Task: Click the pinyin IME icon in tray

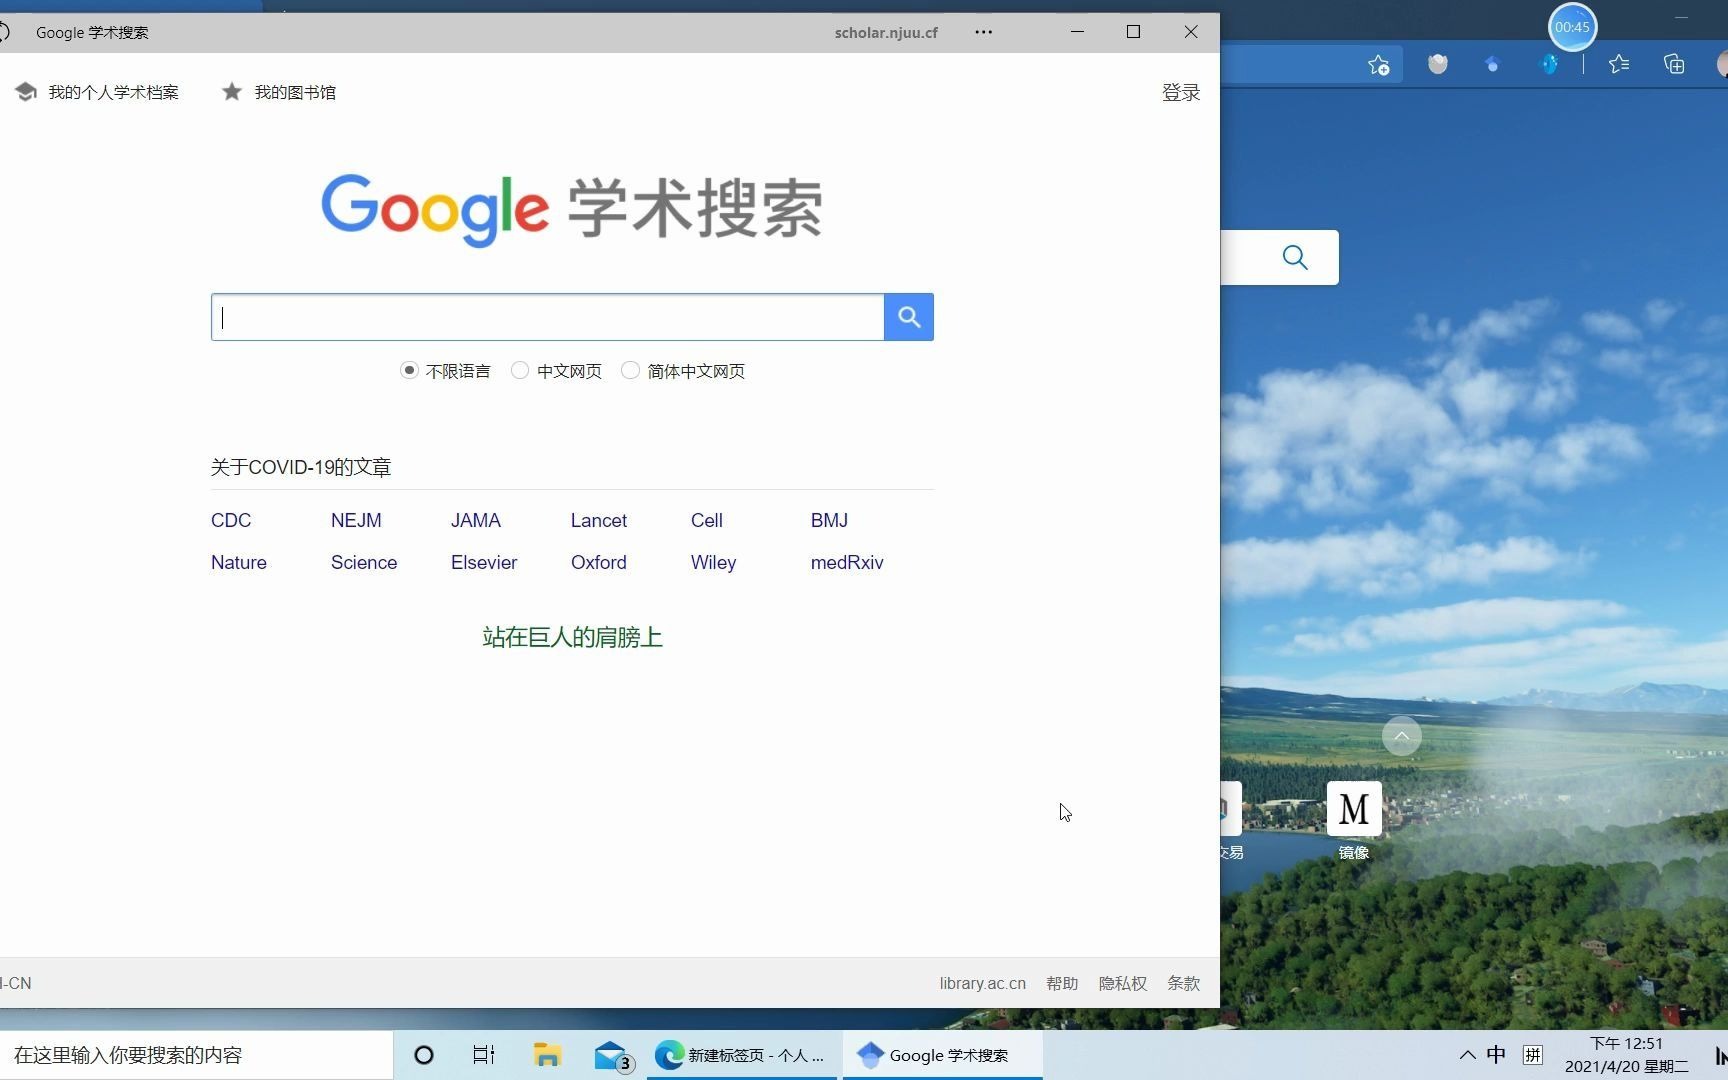Action: 1533,1055
